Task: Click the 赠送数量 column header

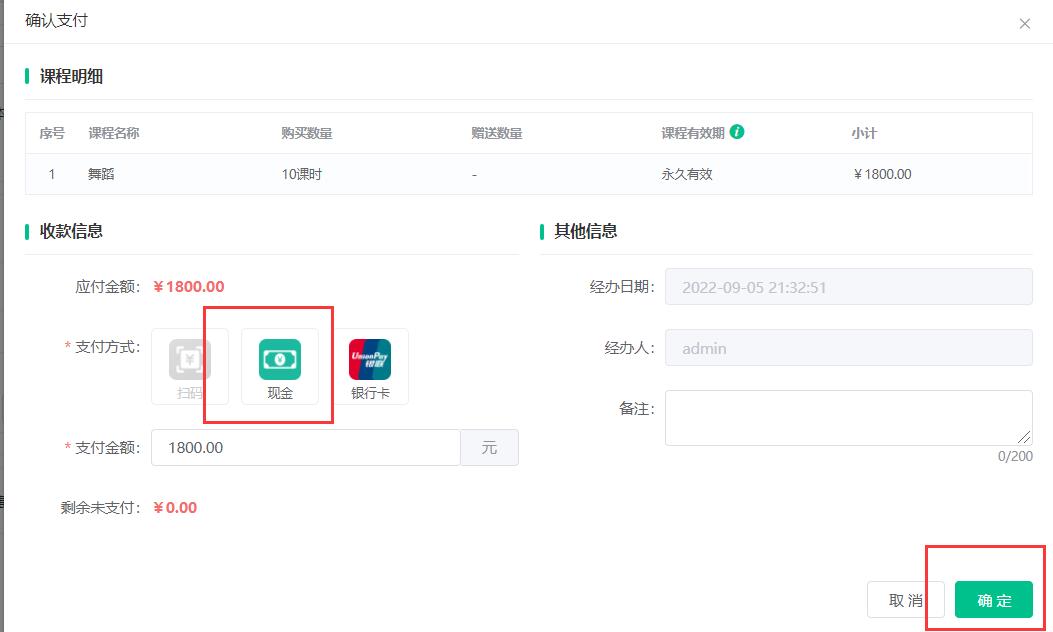Action: point(497,133)
